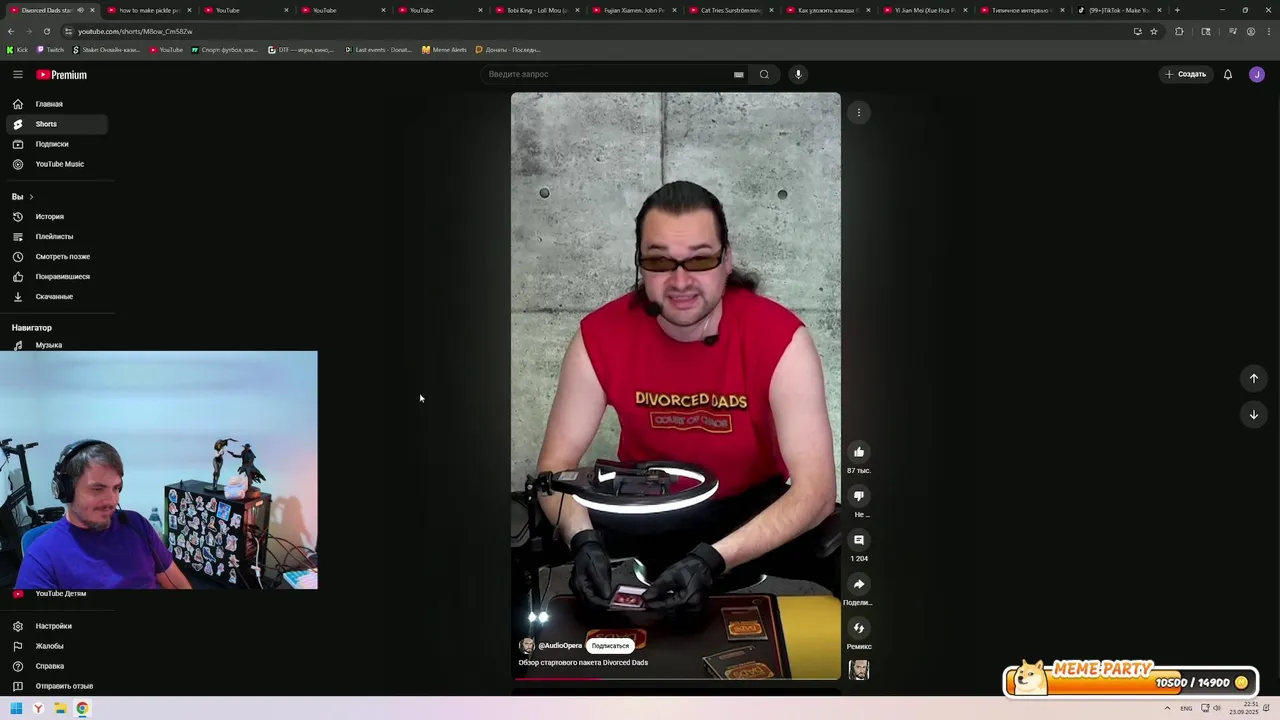Open Подписки in the sidebar

pyautogui.click(x=56, y=144)
